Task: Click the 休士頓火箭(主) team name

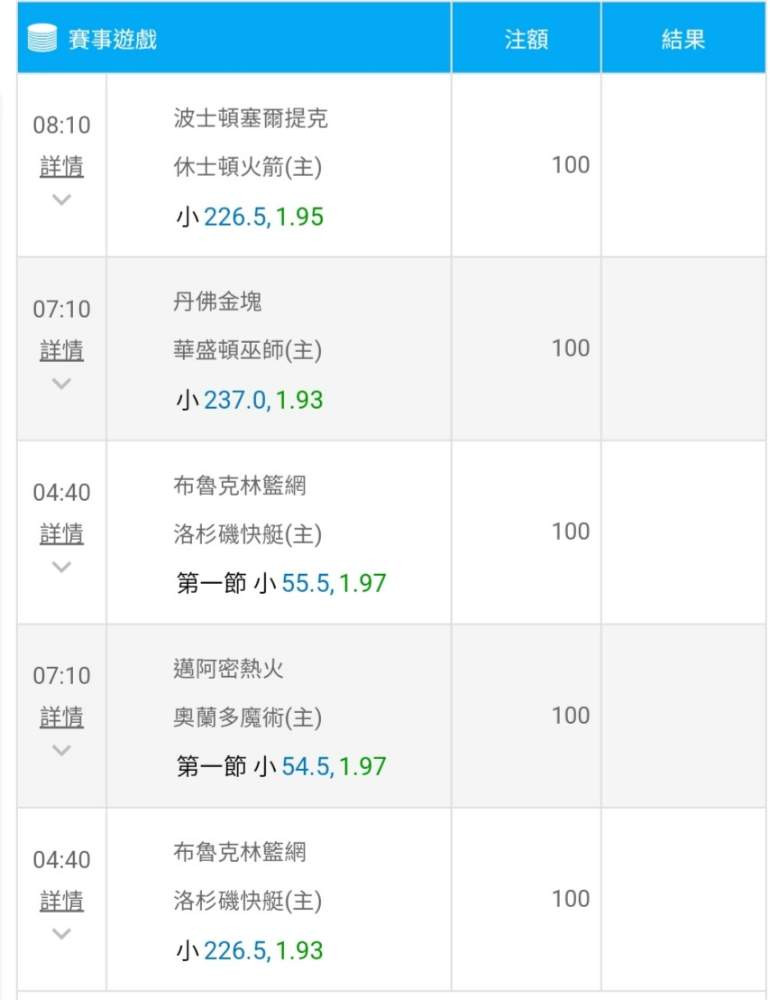Action: pyautogui.click(x=247, y=167)
